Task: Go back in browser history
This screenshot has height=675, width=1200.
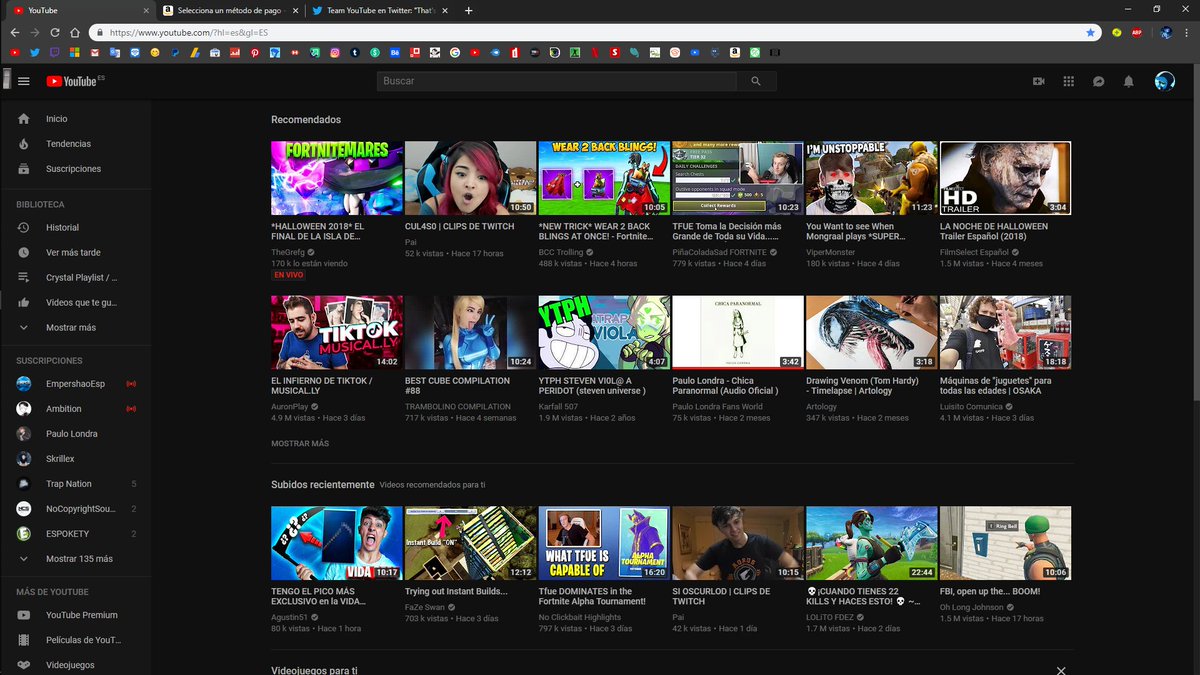Action: [15, 32]
